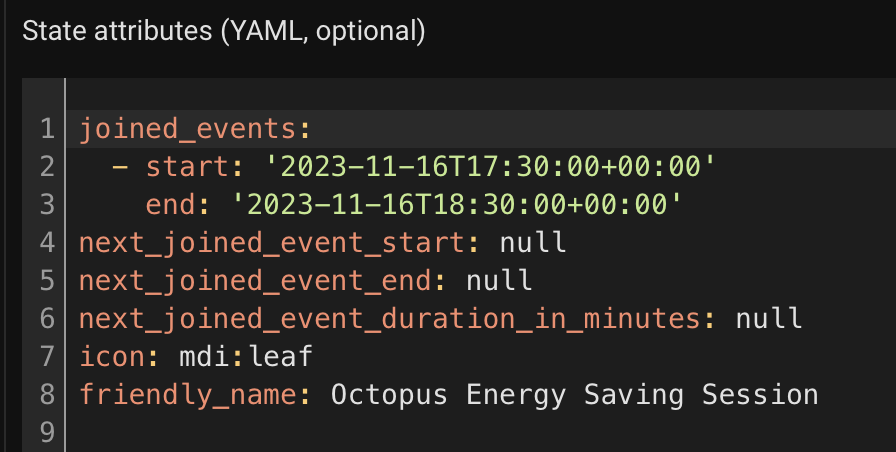The width and height of the screenshot is (896, 452).
Task: Select line number 5 in the gutter
Action: point(47,281)
